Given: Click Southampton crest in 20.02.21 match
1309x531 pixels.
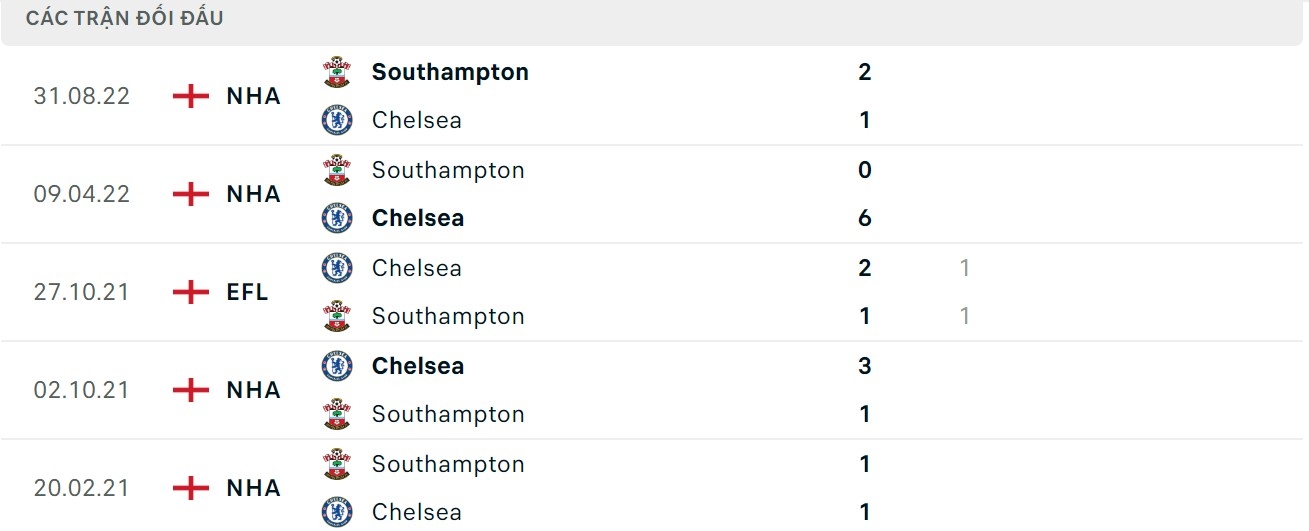Looking at the screenshot, I should coord(337,464).
